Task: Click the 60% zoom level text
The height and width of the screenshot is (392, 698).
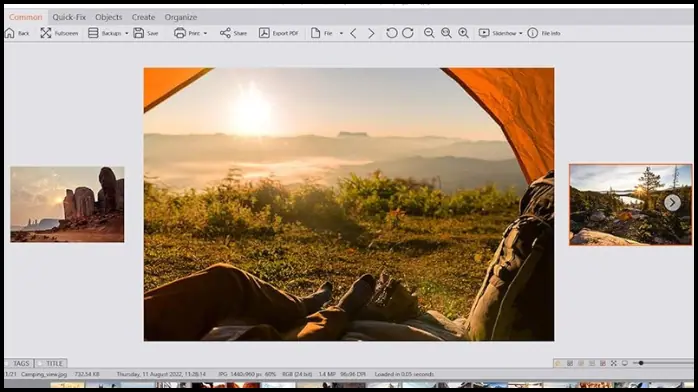Action: pos(270,374)
